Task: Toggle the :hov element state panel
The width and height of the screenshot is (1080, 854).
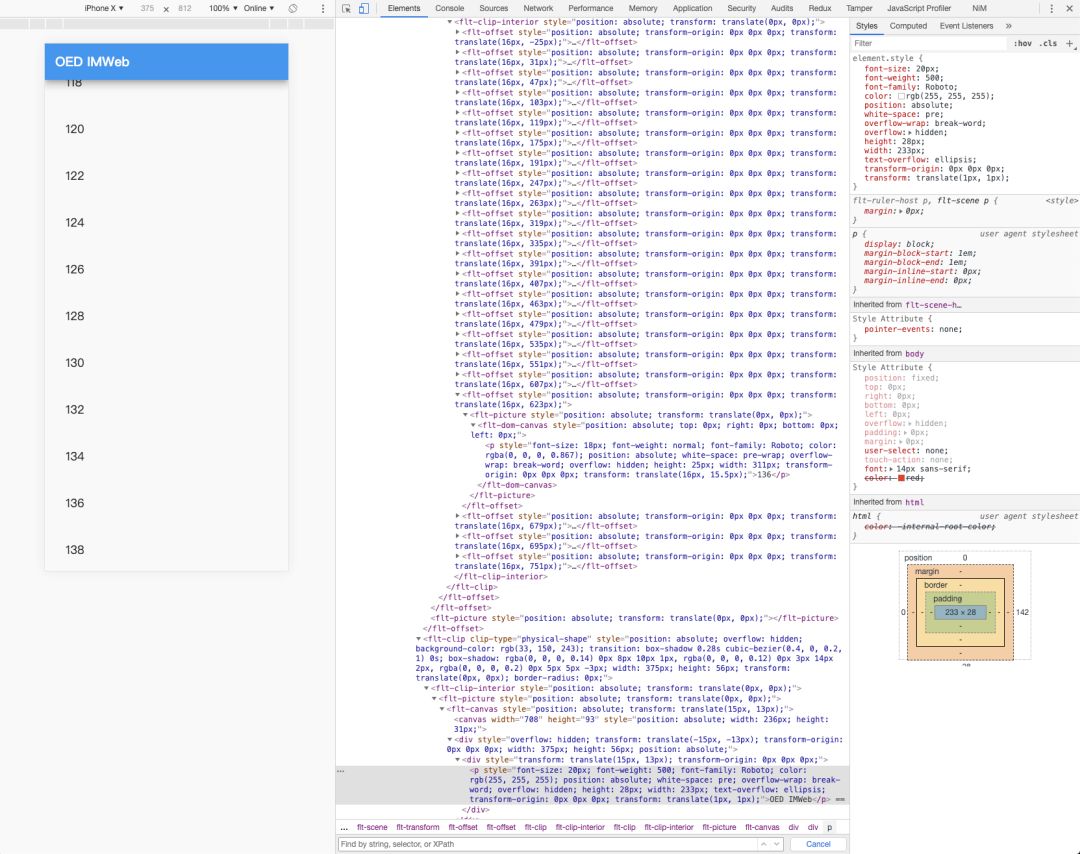Action: coord(1022,43)
